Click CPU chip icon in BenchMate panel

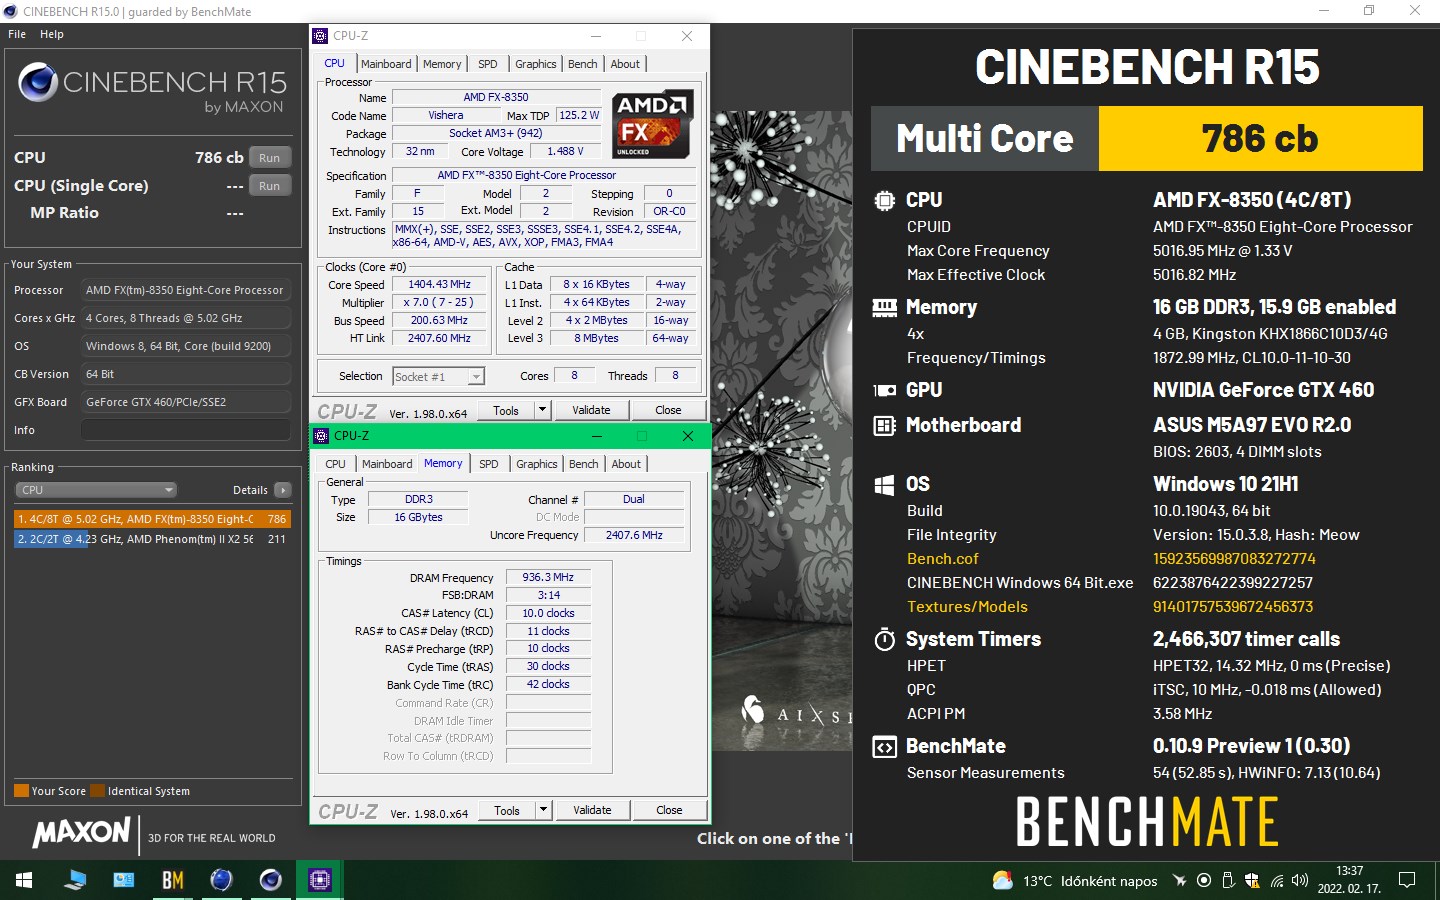884,200
